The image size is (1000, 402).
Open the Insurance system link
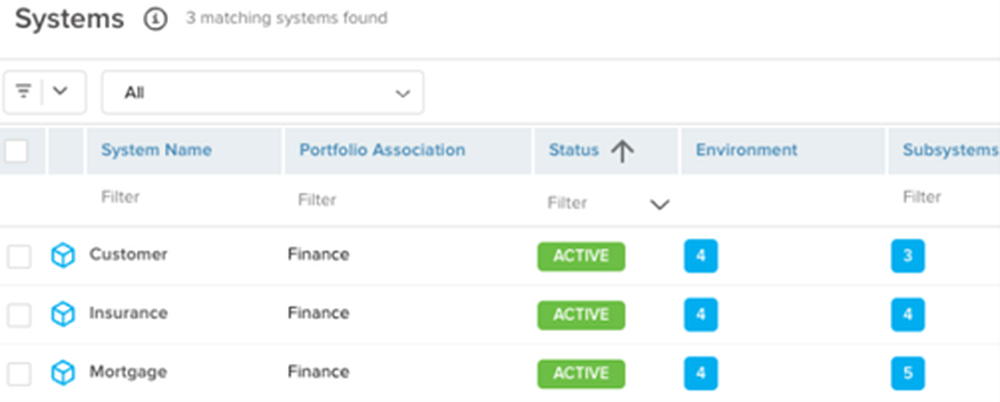(x=128, y=313)
